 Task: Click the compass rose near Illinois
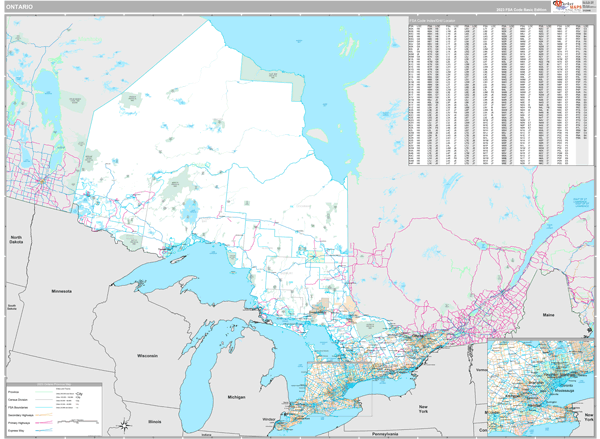click(x=122, y=426)
